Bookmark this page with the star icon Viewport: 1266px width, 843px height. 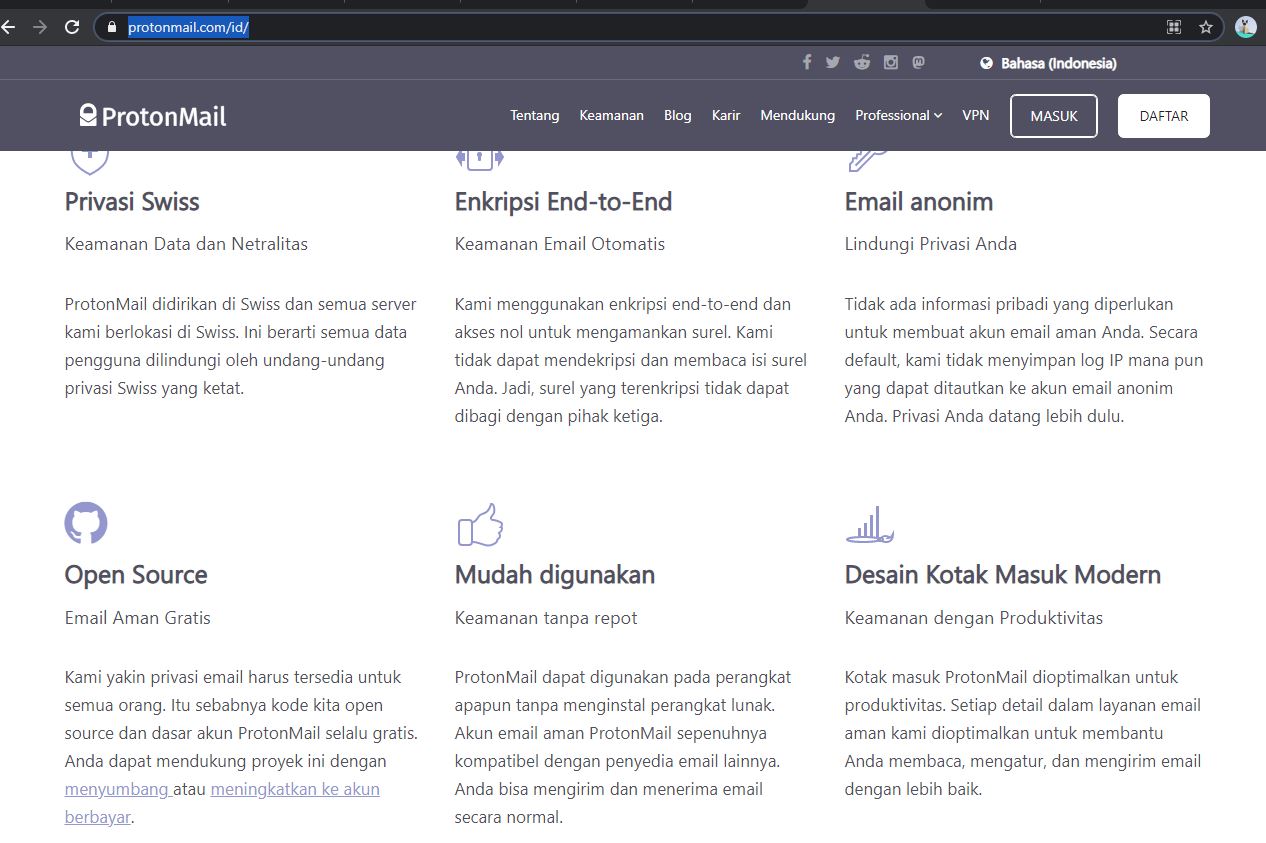pos(1206,27)
